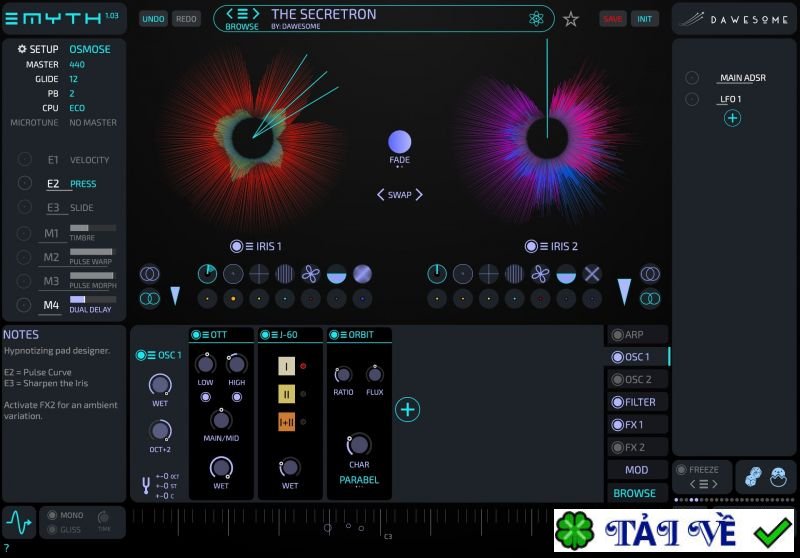This screenshot has width=800, height=558.
Task: Open the Setup gear icon
Action: [22, 49]
